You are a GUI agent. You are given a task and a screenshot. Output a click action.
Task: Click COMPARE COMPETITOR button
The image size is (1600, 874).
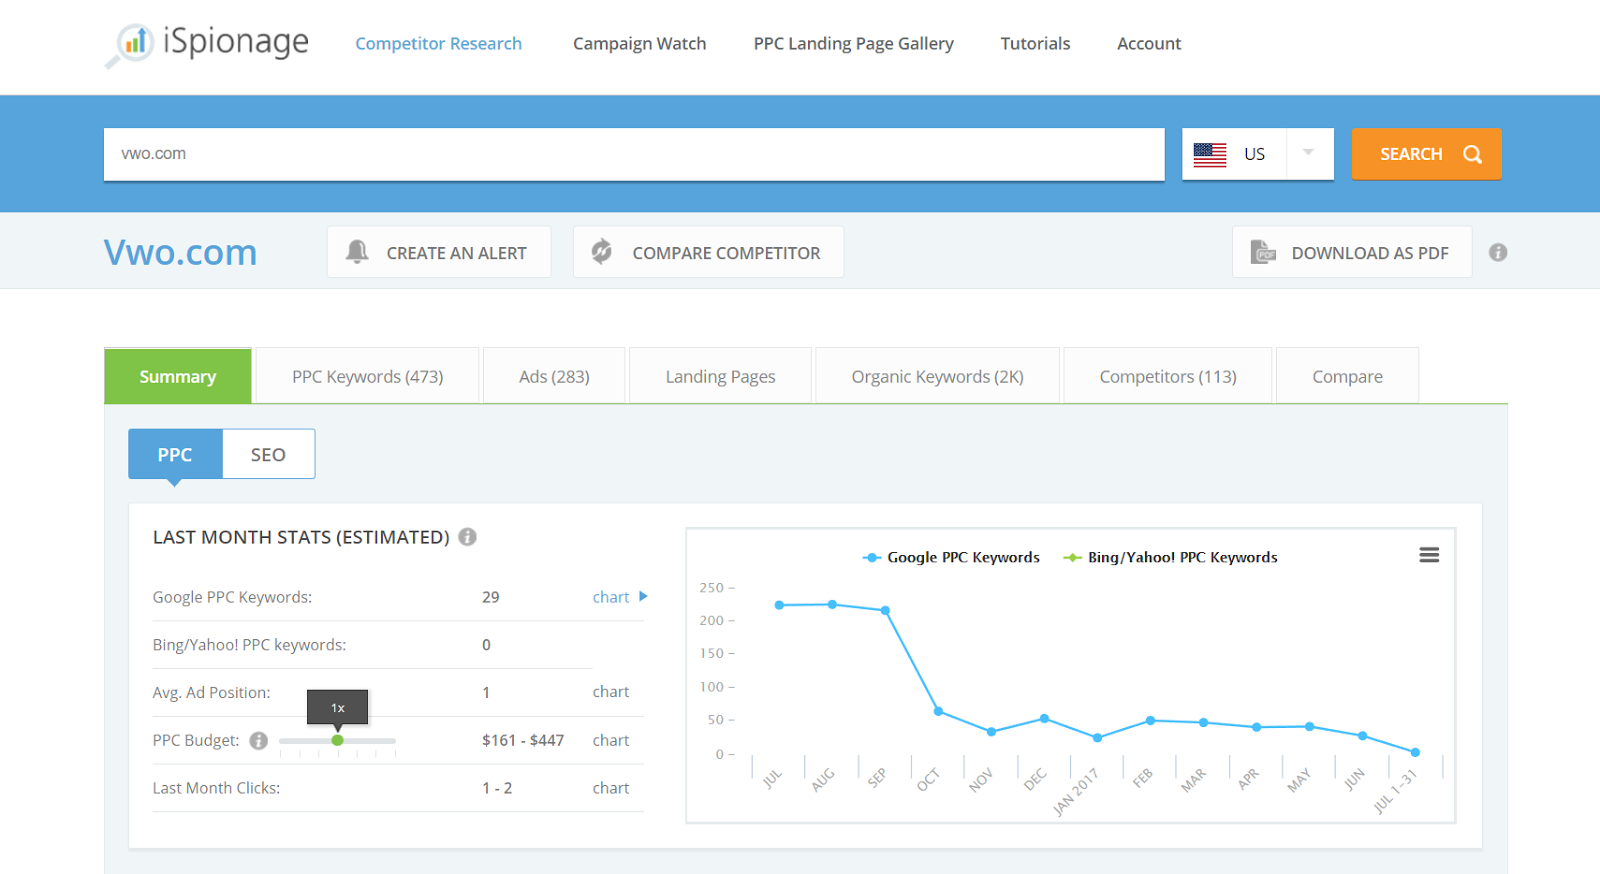click(x=708, y=252)
